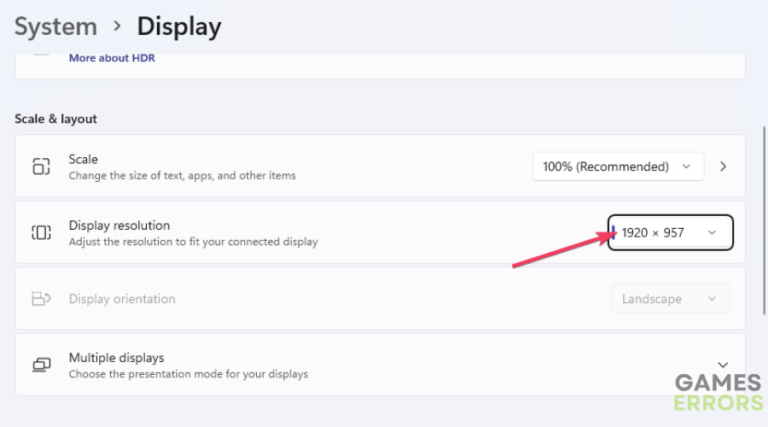Viewport: 768px width, 427px height.
Task: Click the "Change the size of text" description
Action: pos(182,176)
